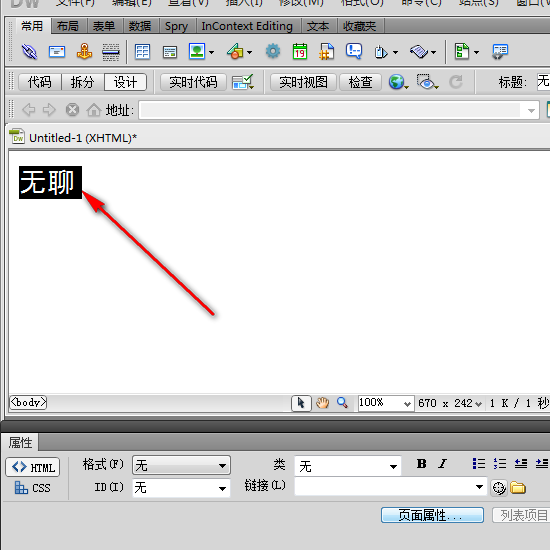The height and width of the screenshot is (550, 550).
Task: Switch to 设计 view
Action: click(x=125, y=82)
